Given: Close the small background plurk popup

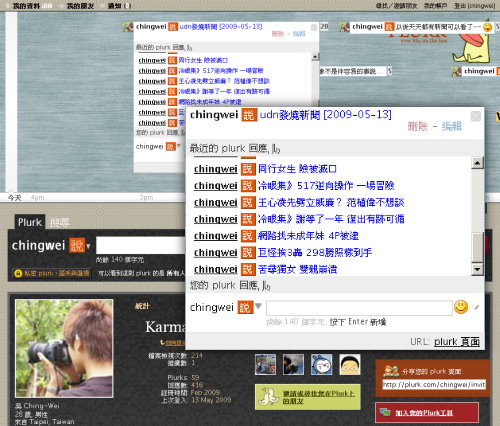Looking at the screenshot, I should tap(314, 27).
